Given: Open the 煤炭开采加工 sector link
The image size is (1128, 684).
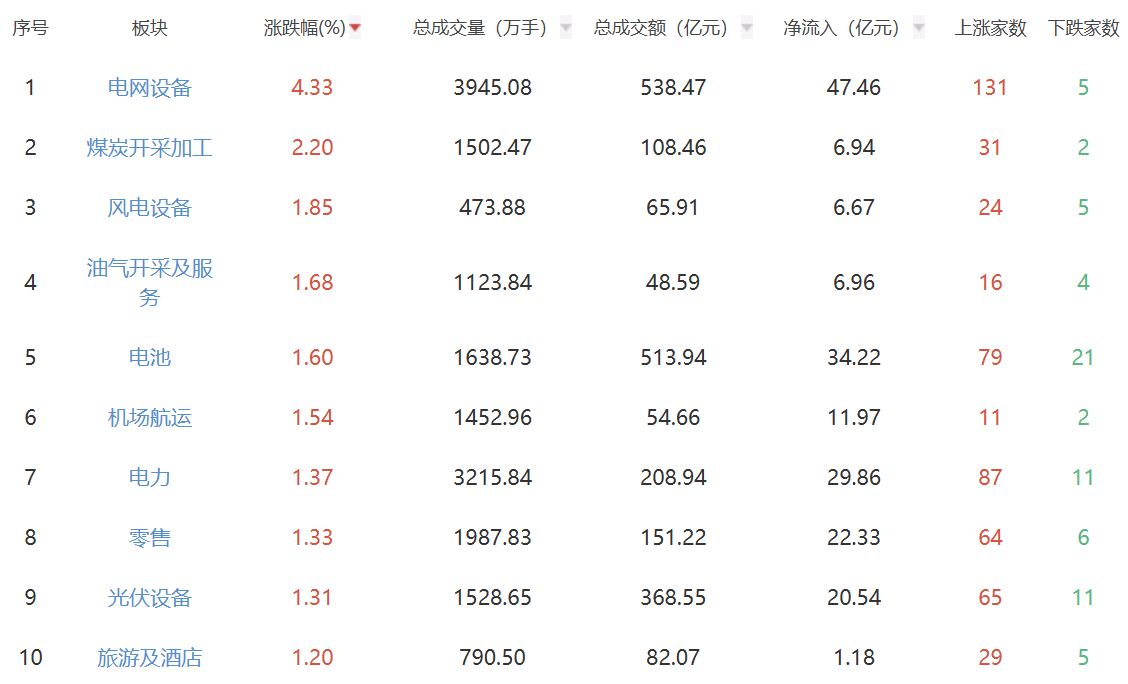Looking at the screenshot, I should [150, 148].
